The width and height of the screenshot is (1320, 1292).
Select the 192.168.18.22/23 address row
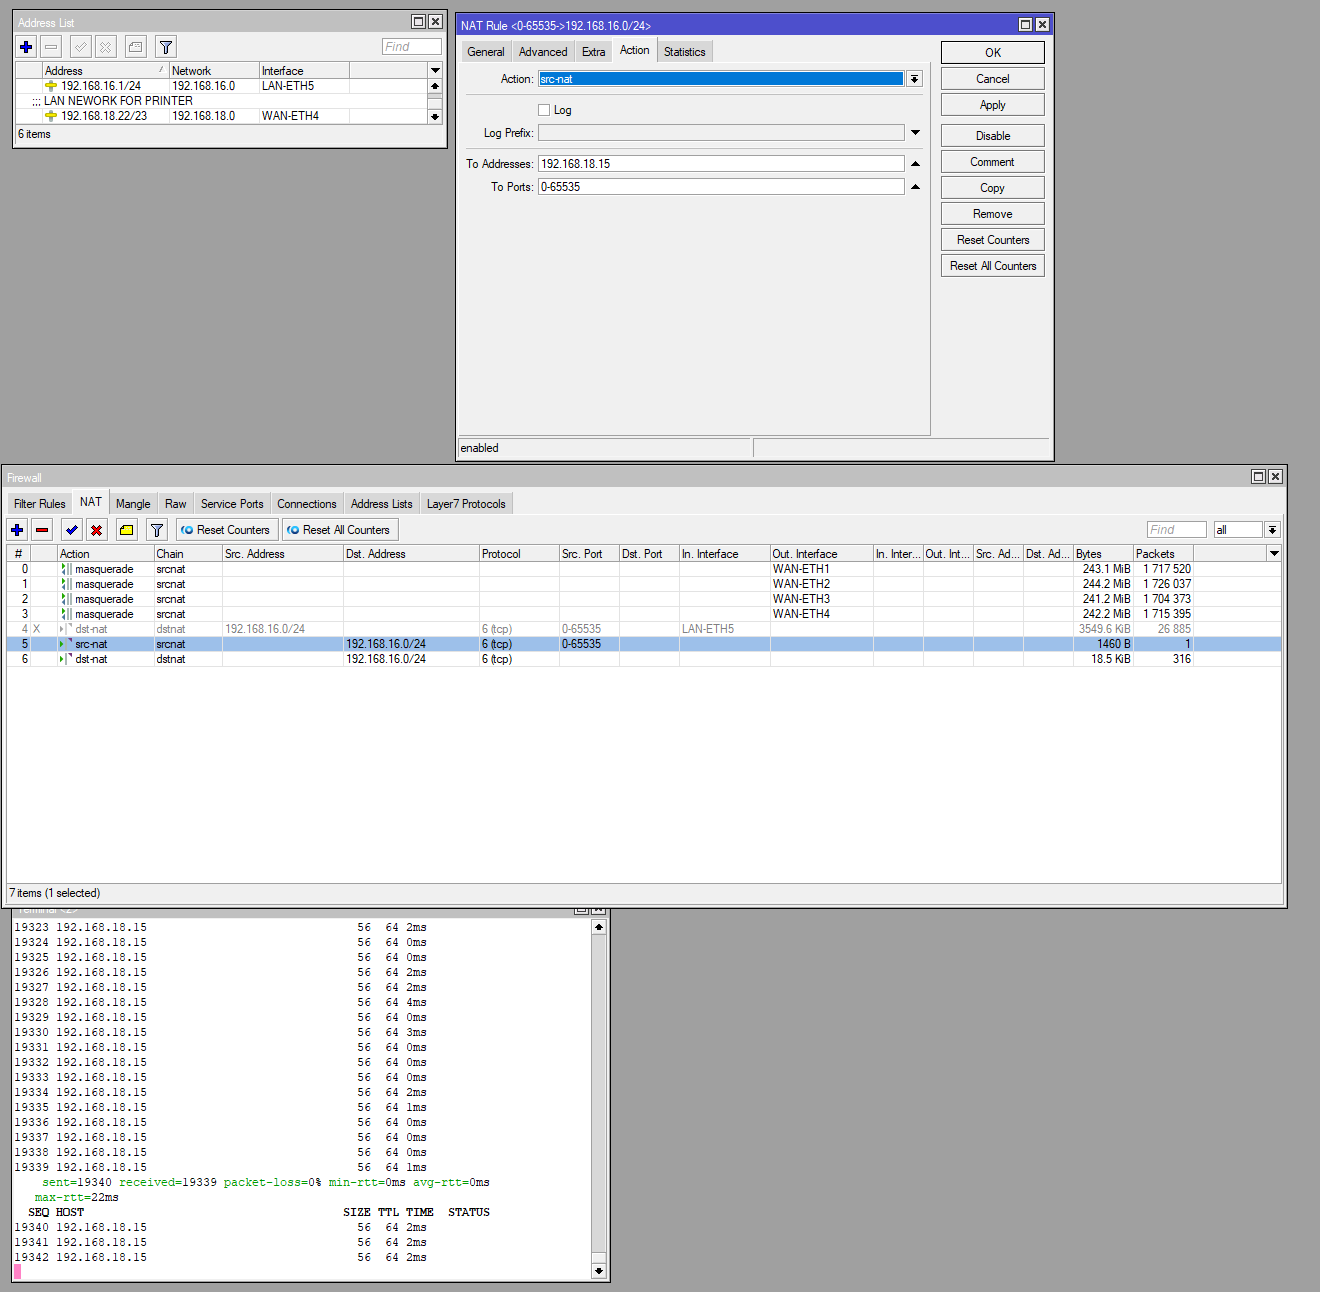pos(221,116)
